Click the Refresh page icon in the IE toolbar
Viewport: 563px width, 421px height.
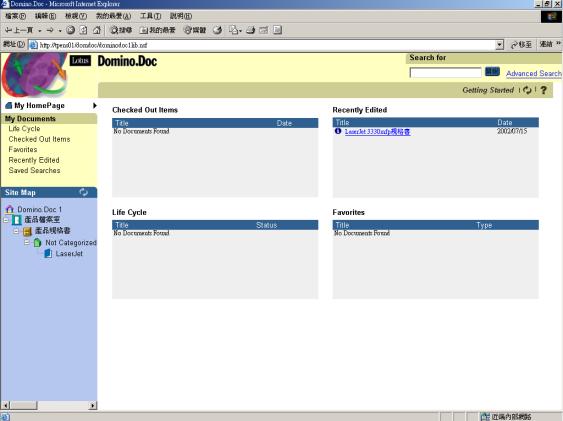tap(83, 30)
